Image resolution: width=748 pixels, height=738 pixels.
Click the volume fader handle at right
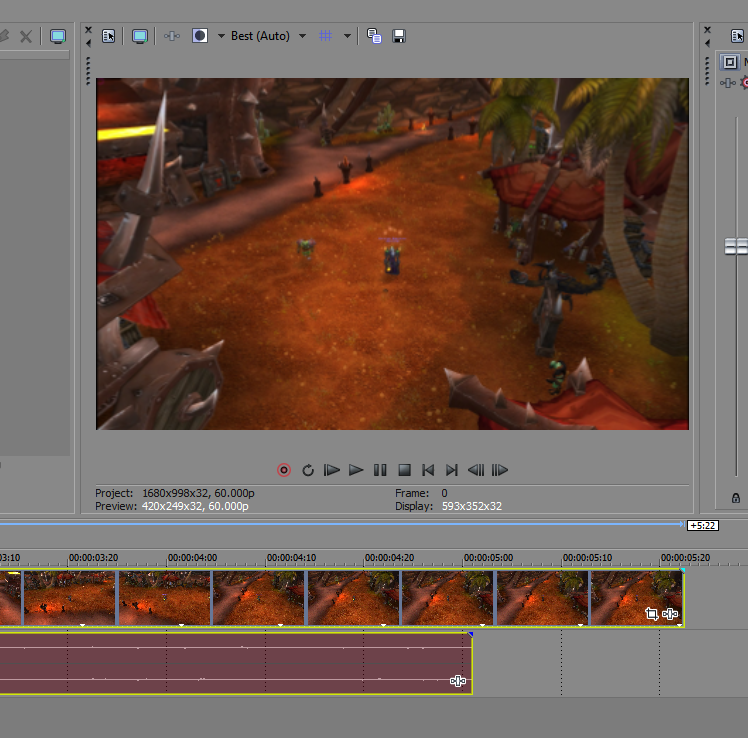(x=736, y=246)
